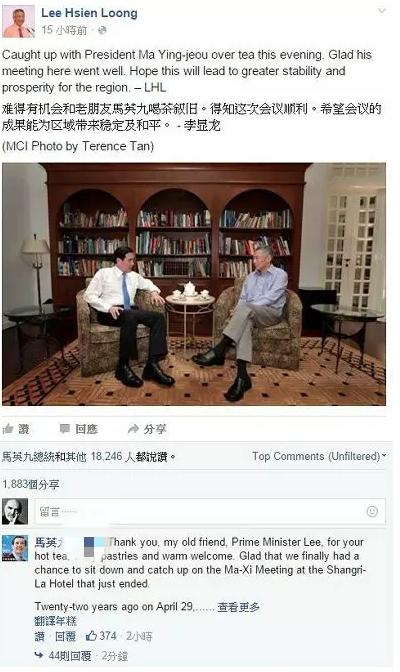The width and height of the screenshot is (400, 672).
Task: Open the Top Comments (Unfiltered) dropdown
Action: [319, 456]
